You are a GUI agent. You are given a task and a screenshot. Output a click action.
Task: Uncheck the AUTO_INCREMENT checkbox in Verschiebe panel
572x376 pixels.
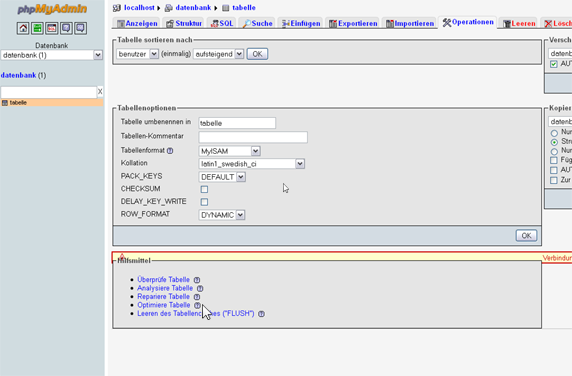(554, 64)
